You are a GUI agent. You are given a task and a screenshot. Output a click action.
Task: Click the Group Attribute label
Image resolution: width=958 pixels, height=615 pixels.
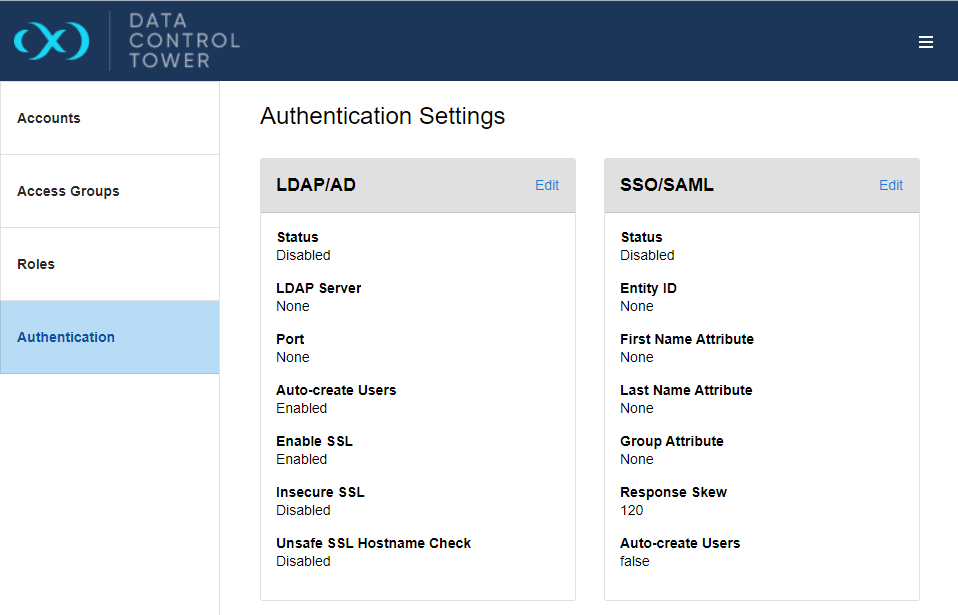pos(671,441)
